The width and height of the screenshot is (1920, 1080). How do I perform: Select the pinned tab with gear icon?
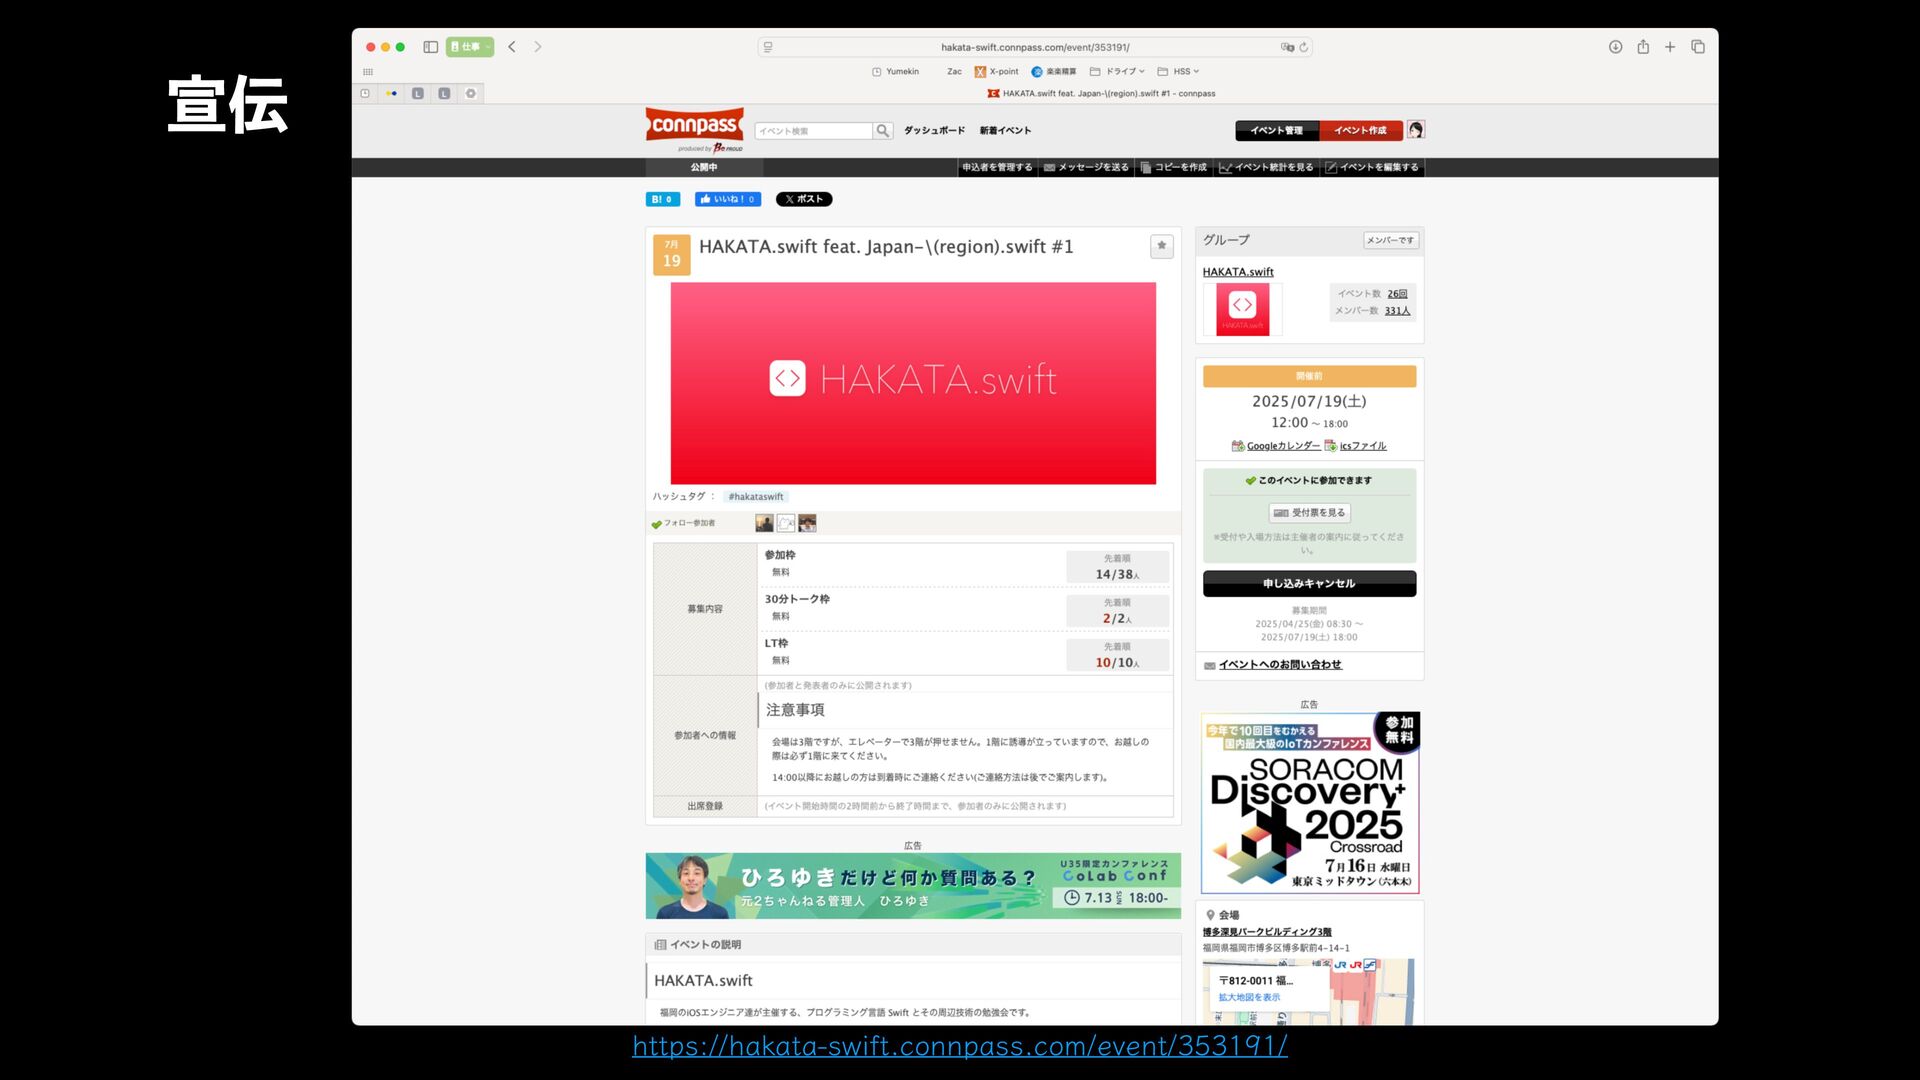click(471, 94)
